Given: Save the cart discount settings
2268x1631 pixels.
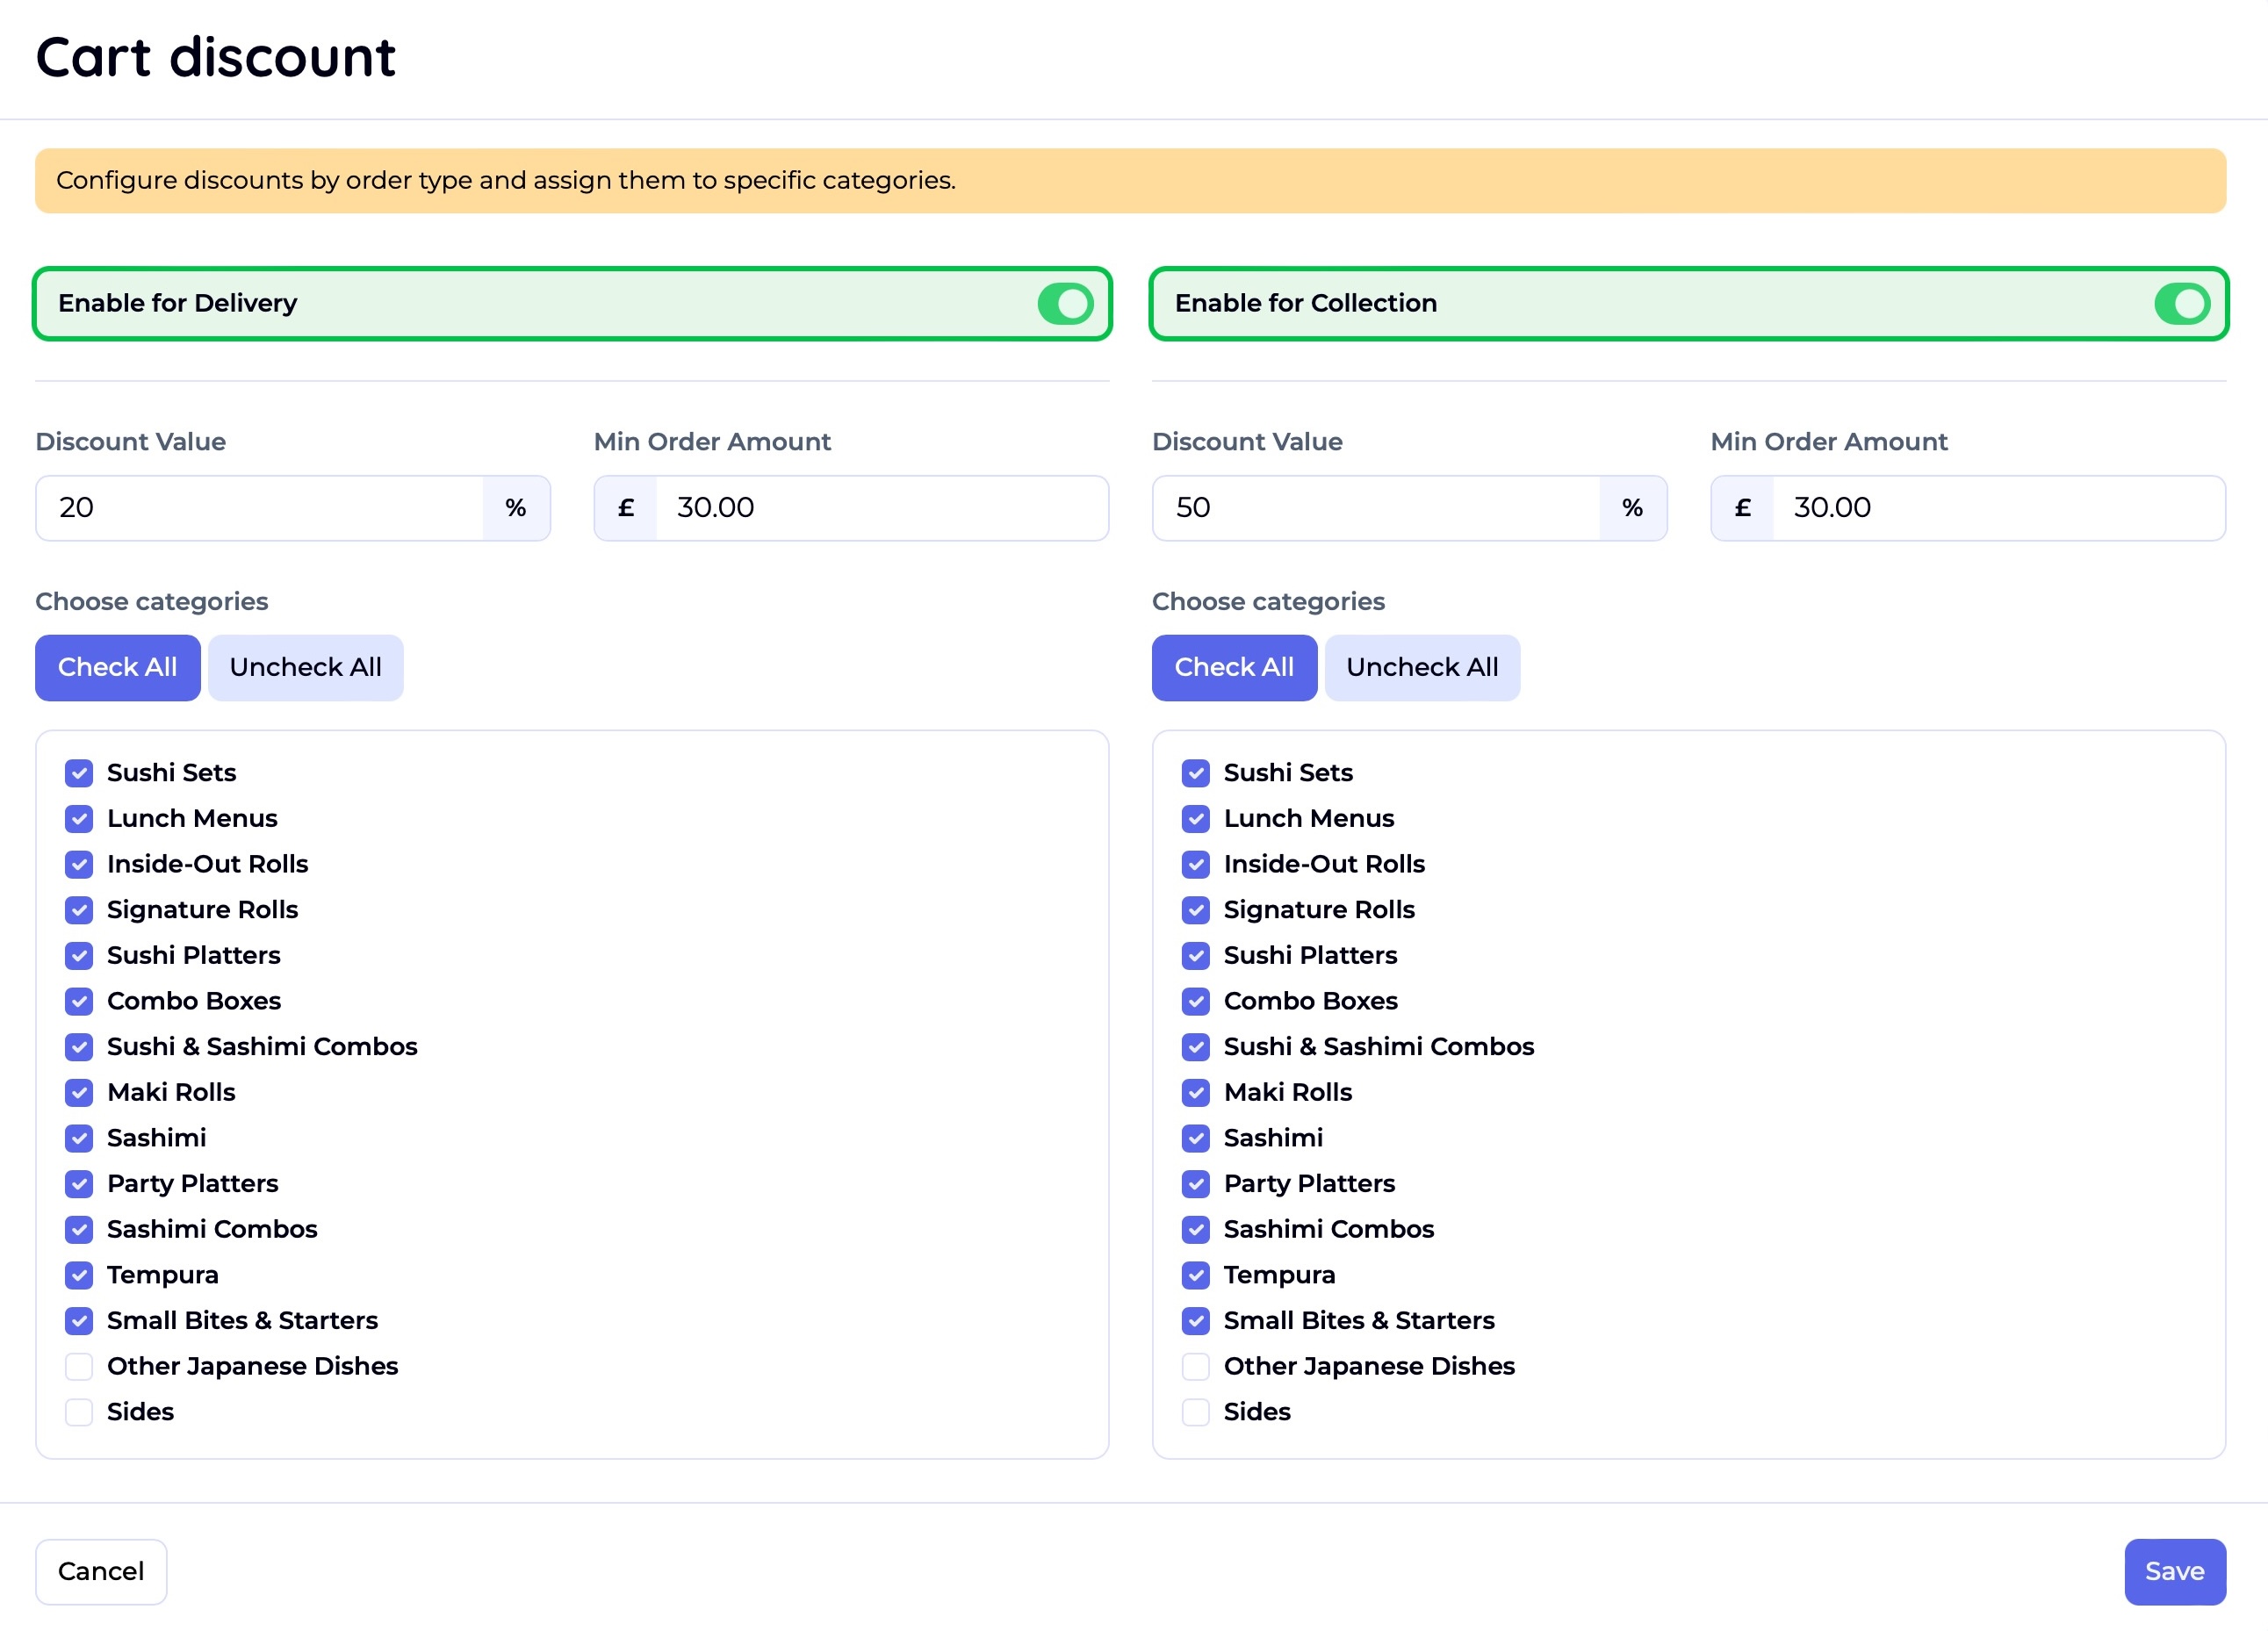Looking at the screenshot, I should 2174,1571.
